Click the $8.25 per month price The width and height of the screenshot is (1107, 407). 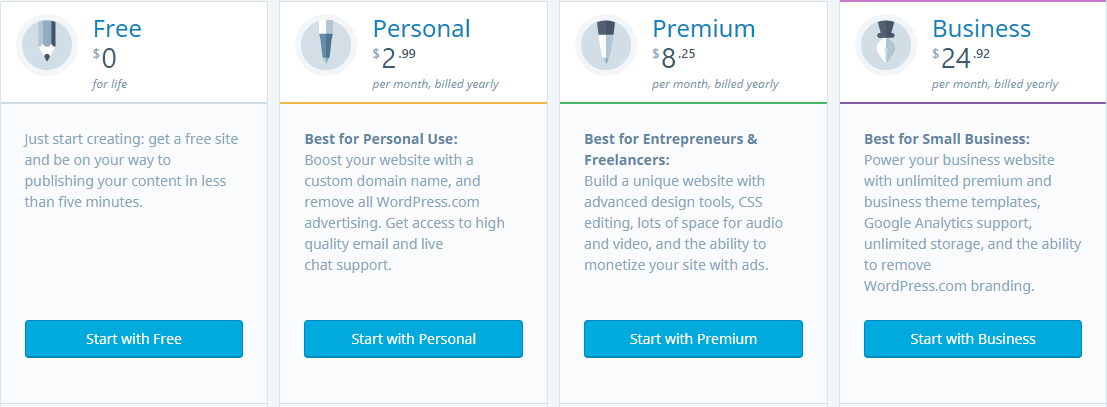click(715, 69)
